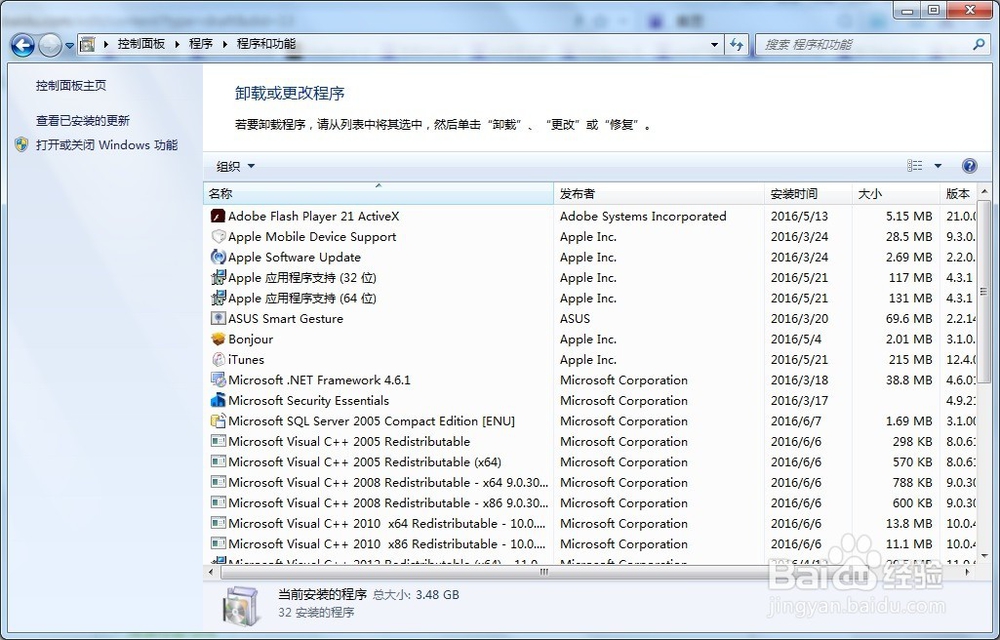1000x640 pixels.
Task: Click the installed programs icon in details pane
Action: click(x=241, y=606)
